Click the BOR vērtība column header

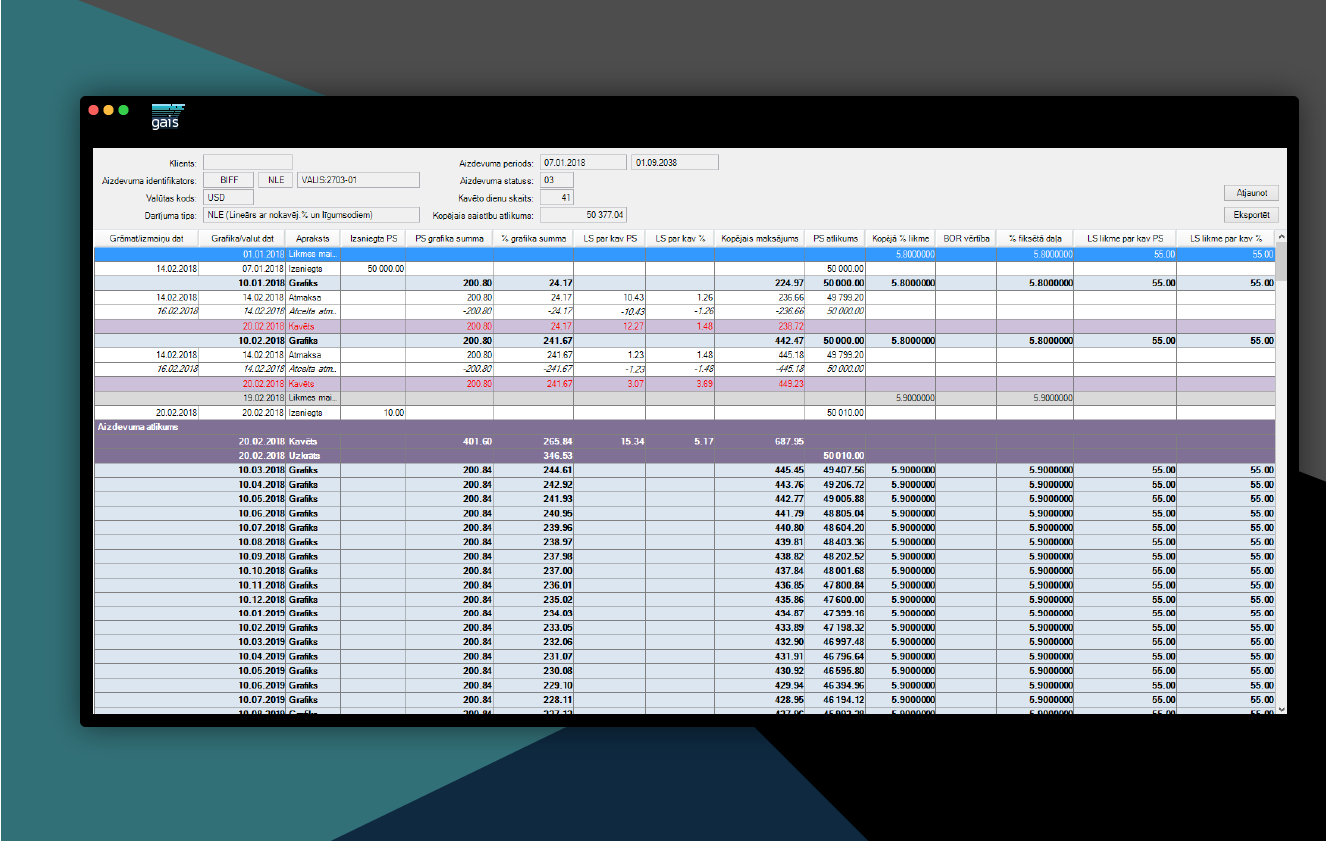pos(966,239)
